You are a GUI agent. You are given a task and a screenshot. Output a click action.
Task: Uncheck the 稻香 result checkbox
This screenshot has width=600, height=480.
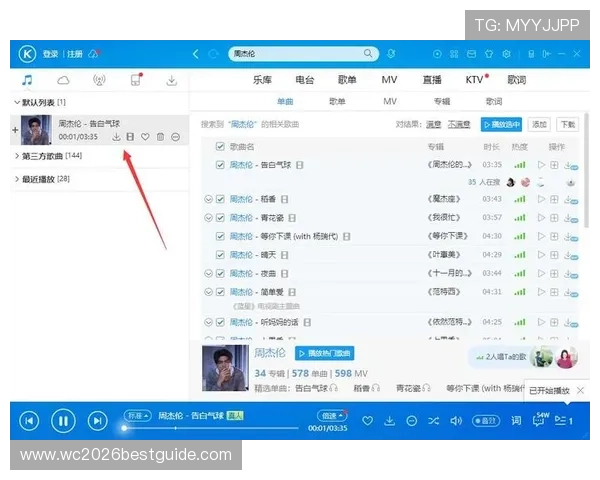coord(220,199)
